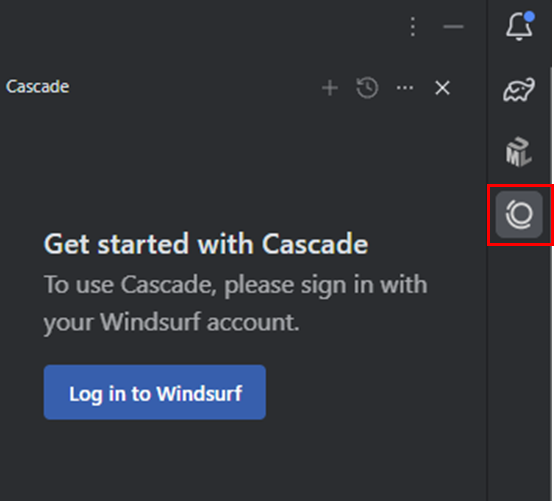Click the 'your Windsurf account.' text line

(172, 322)
